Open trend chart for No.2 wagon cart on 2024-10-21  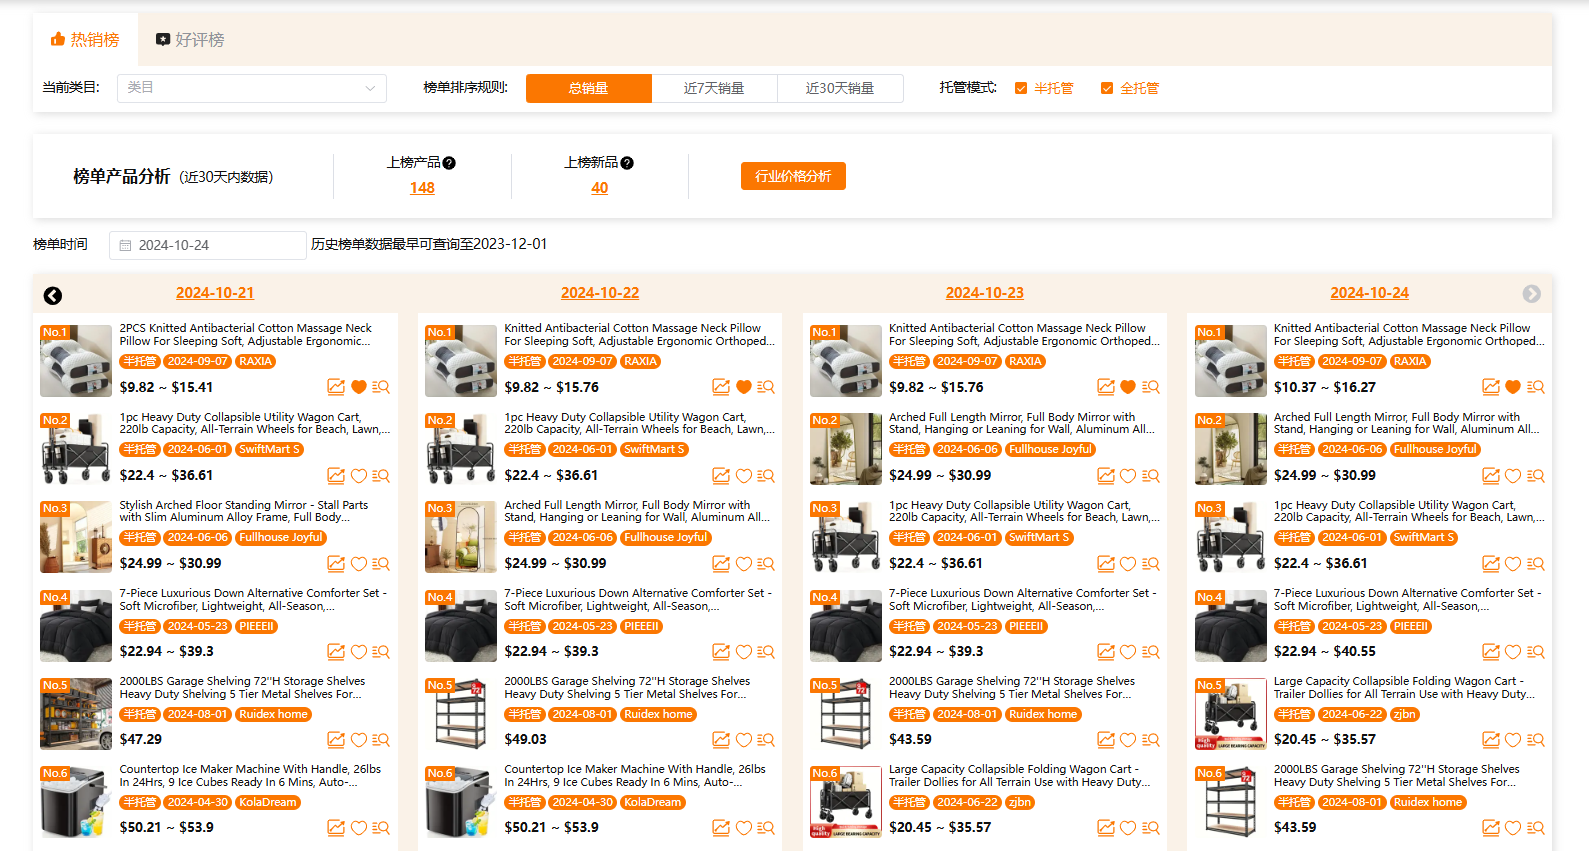coord(336,476)
